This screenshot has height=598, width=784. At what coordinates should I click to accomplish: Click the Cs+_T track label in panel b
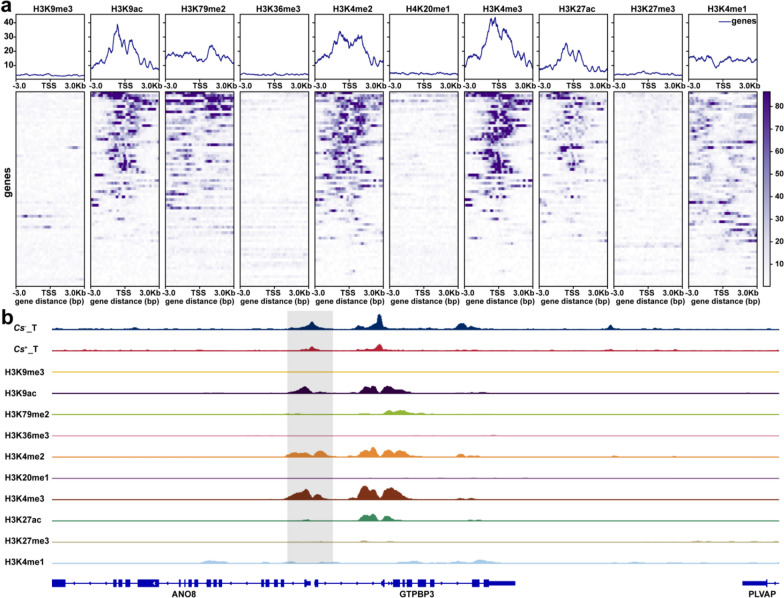26,349
